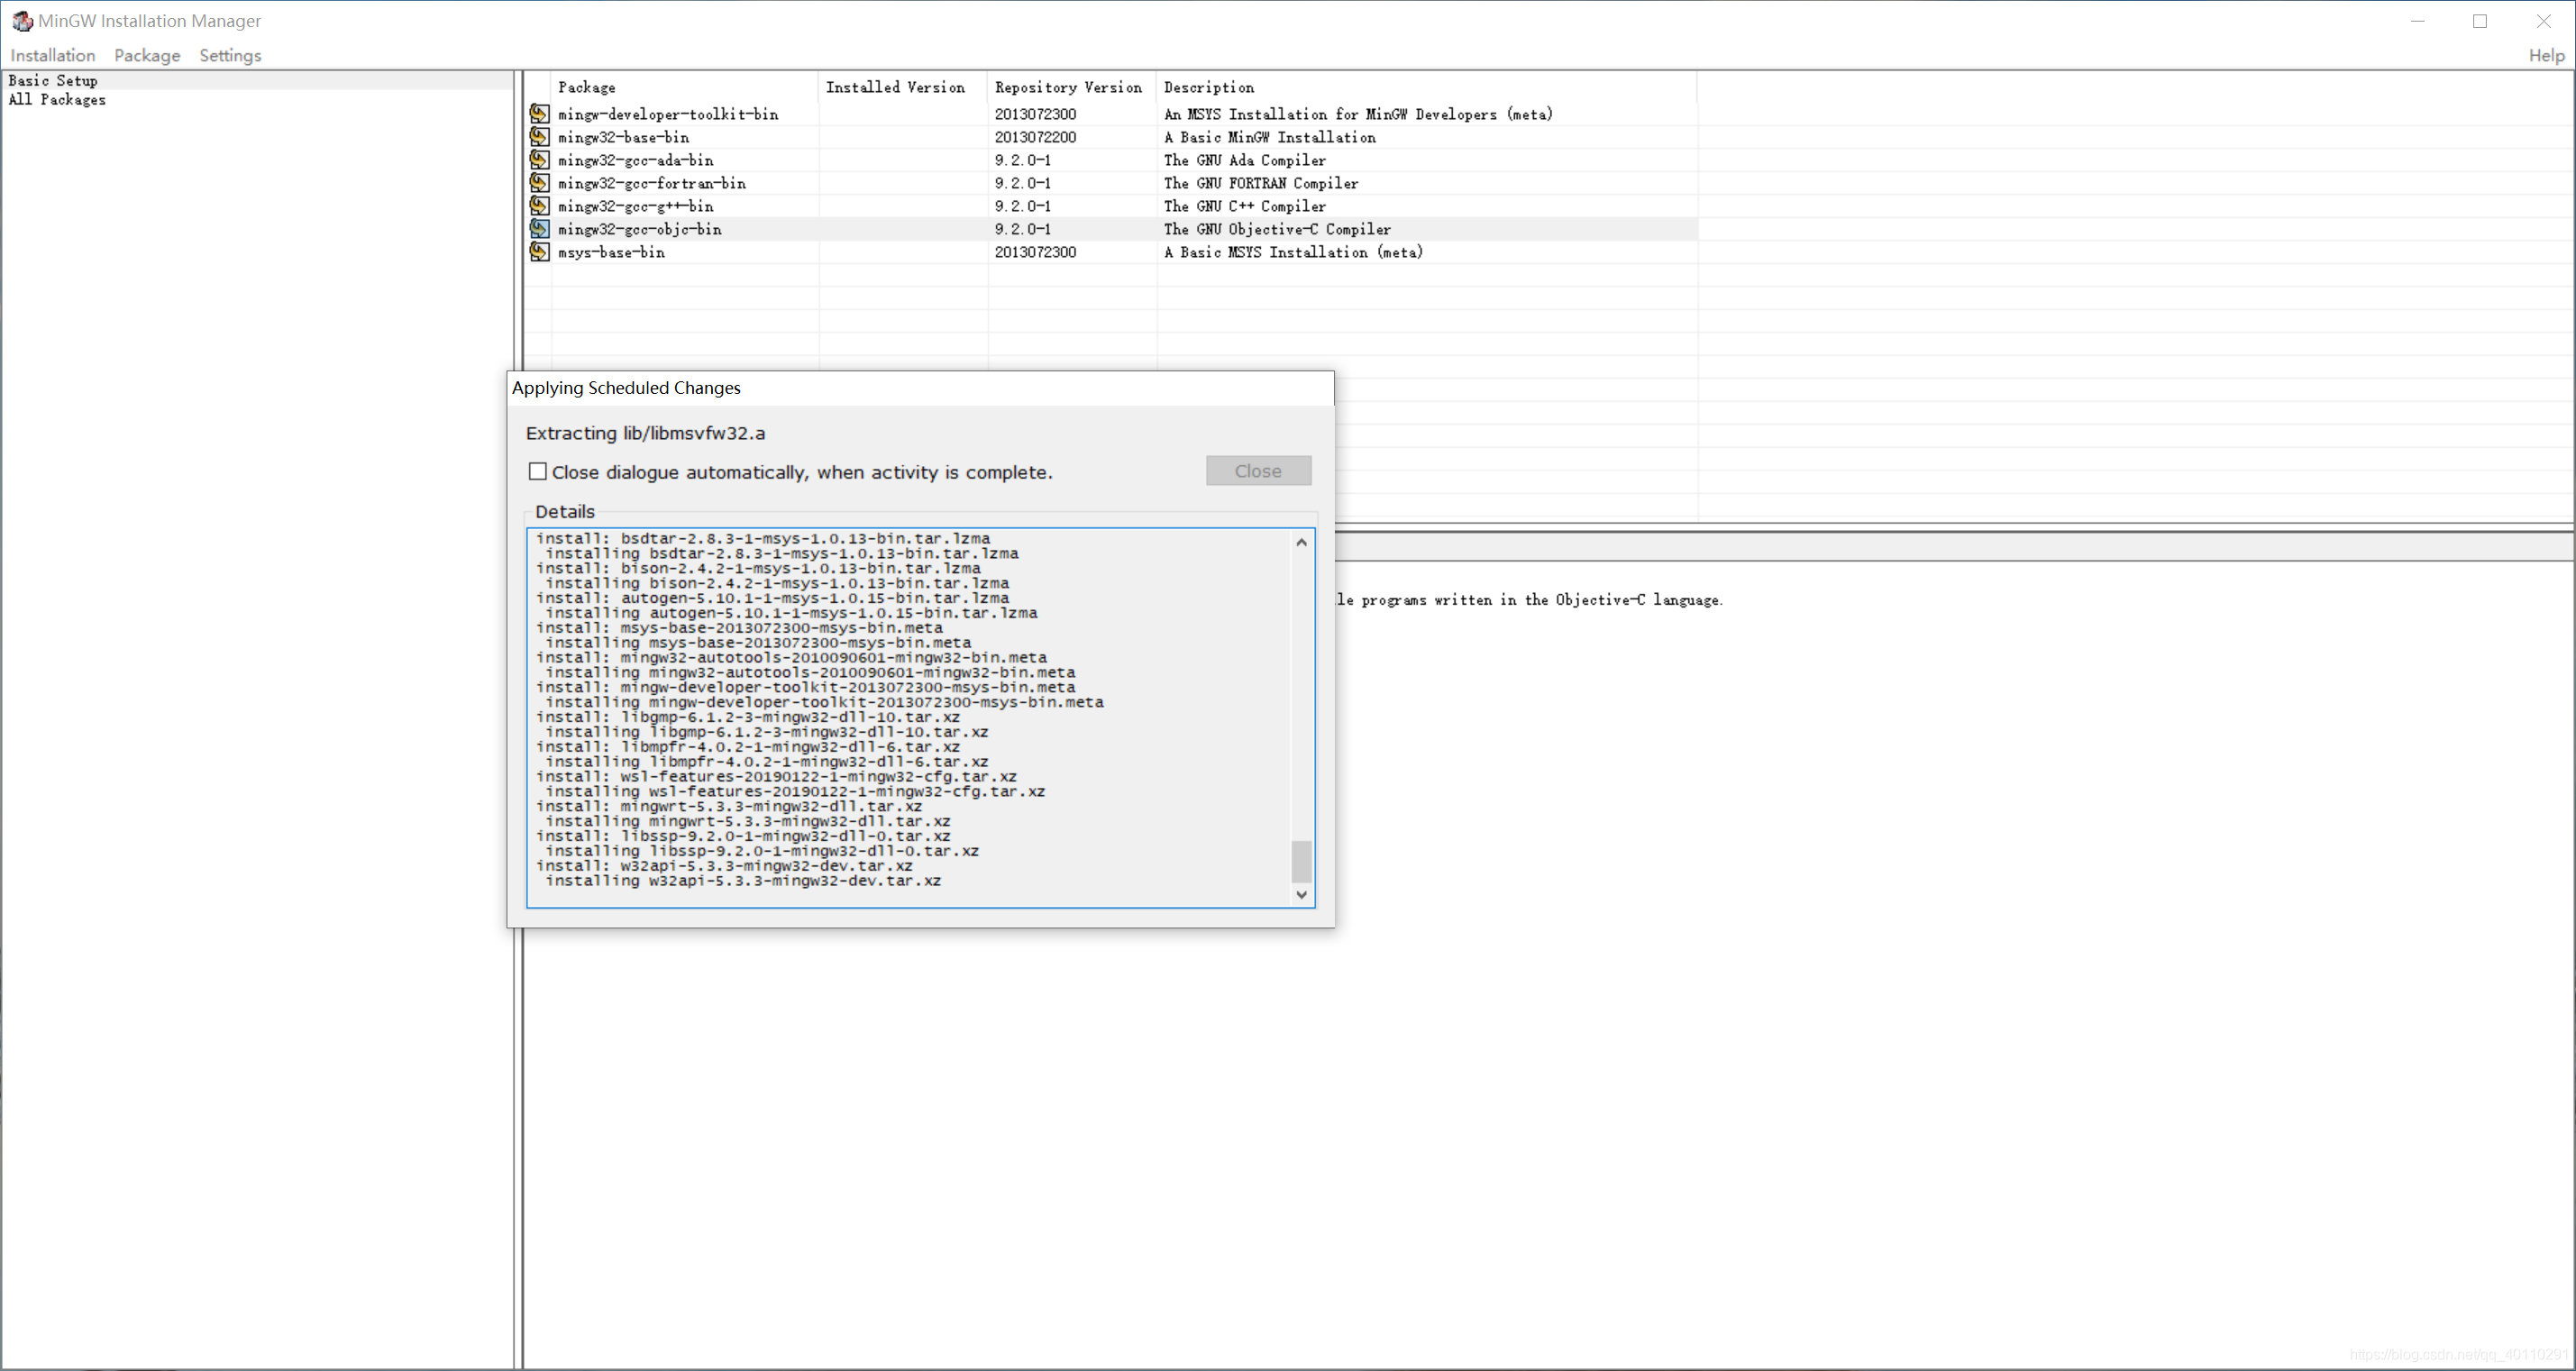Click "A Basic MinGW Installation" description

coord(1270,137)
